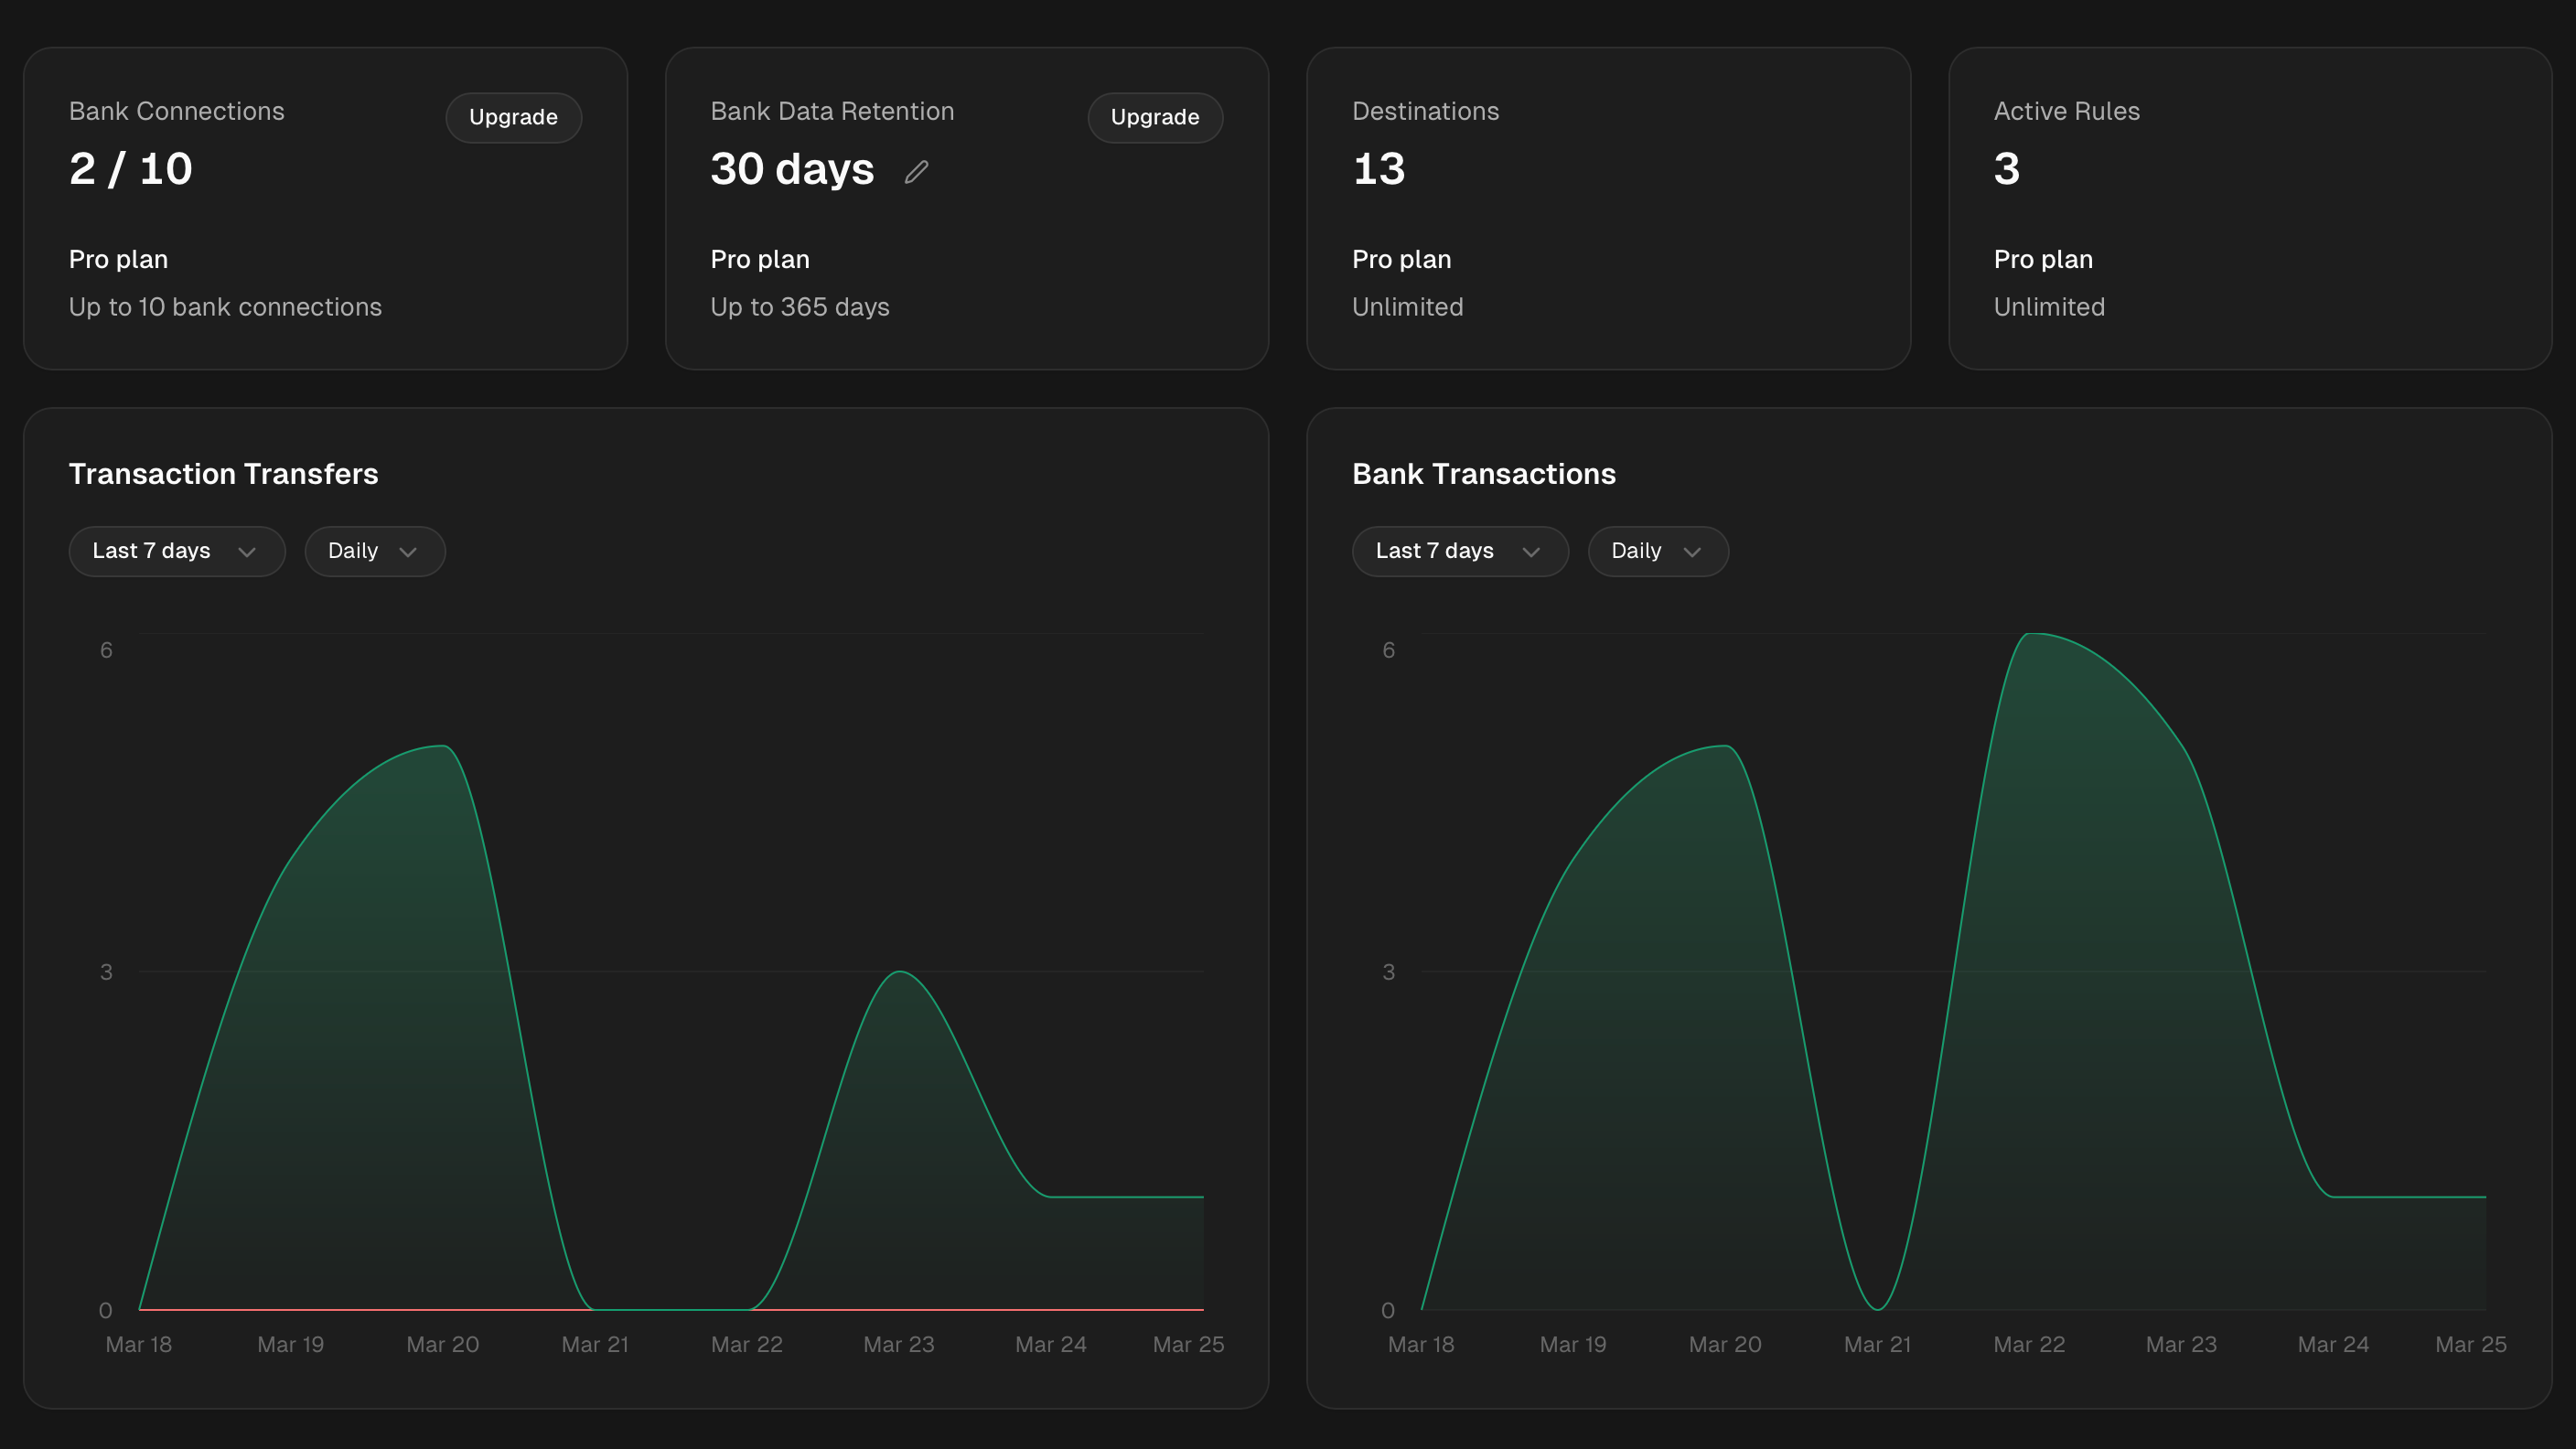Open the Daily dropdown under Transaction Transfers
The image size is (2576, 1449).
pyautogui.click(x=374, y=551)
